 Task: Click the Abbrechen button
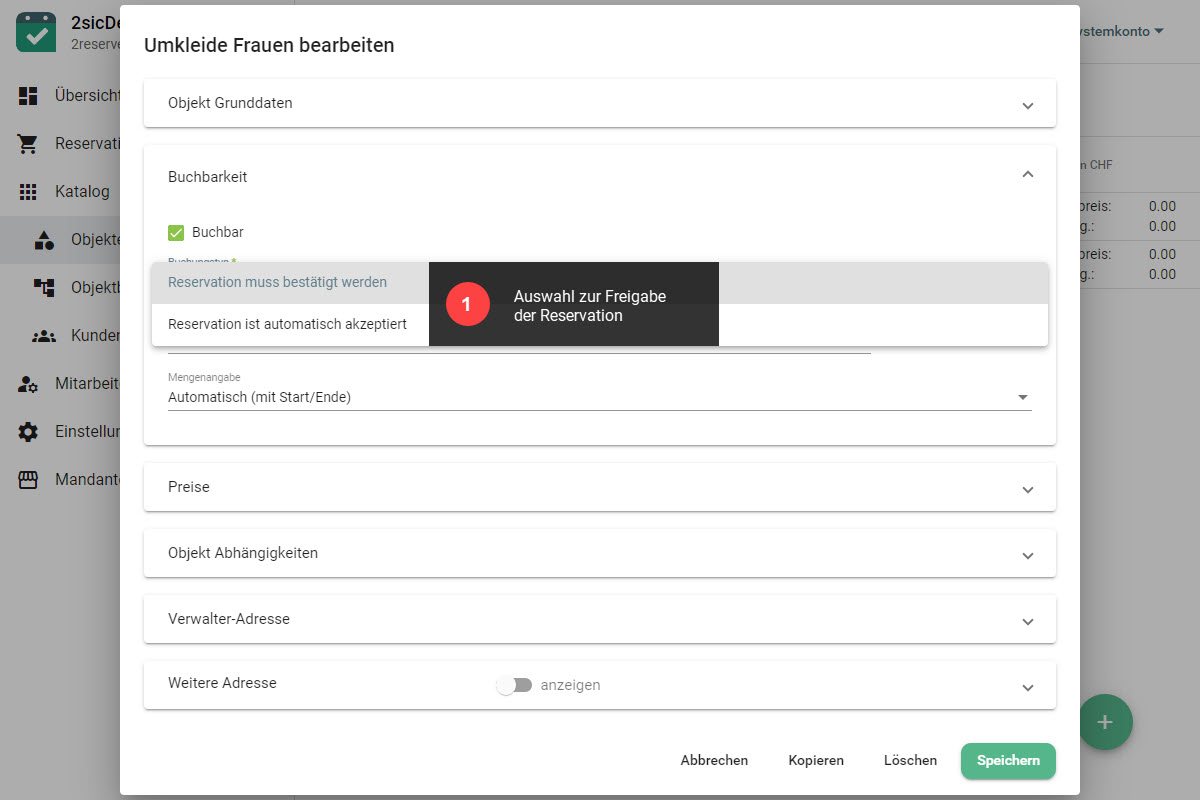click(x=714, y=760)
